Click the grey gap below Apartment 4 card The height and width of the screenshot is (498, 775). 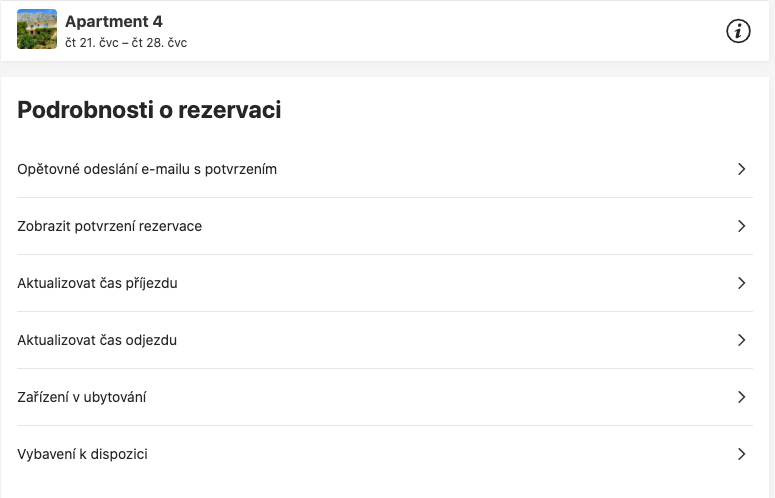tap(387, 69)
